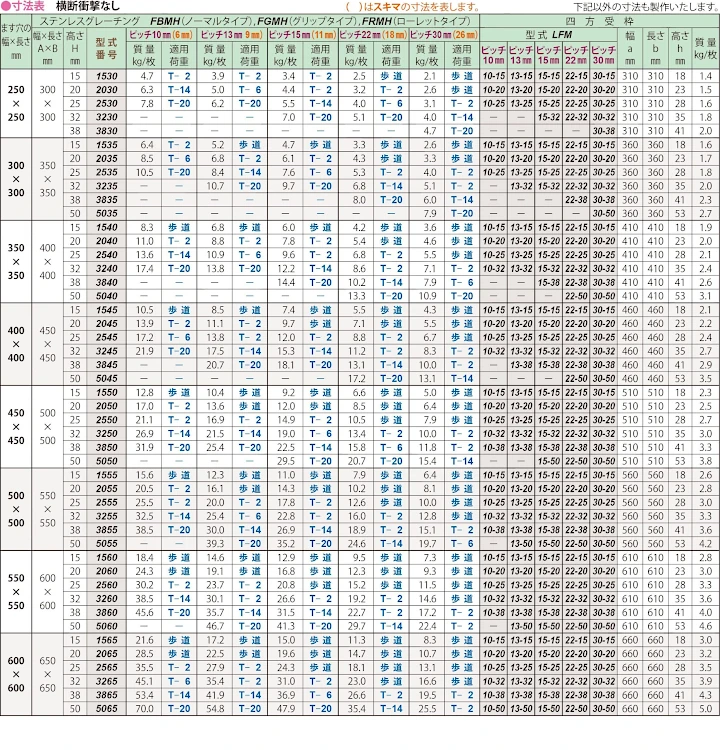Screen dimensions: 720x750
Task: Click model number '2535'
Action: (x=106, y=172)
